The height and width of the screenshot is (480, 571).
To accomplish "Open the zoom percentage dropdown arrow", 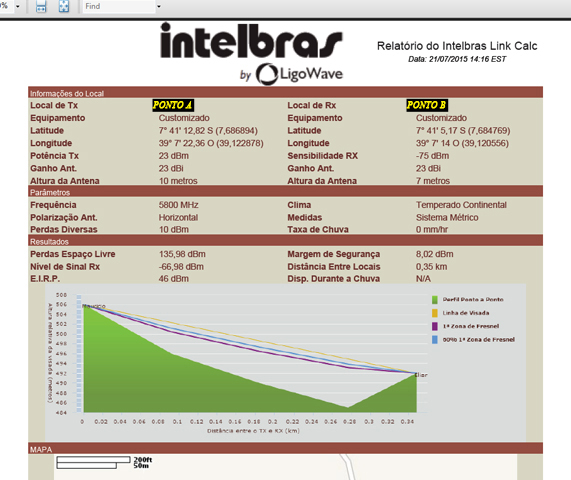I will 17,6.
